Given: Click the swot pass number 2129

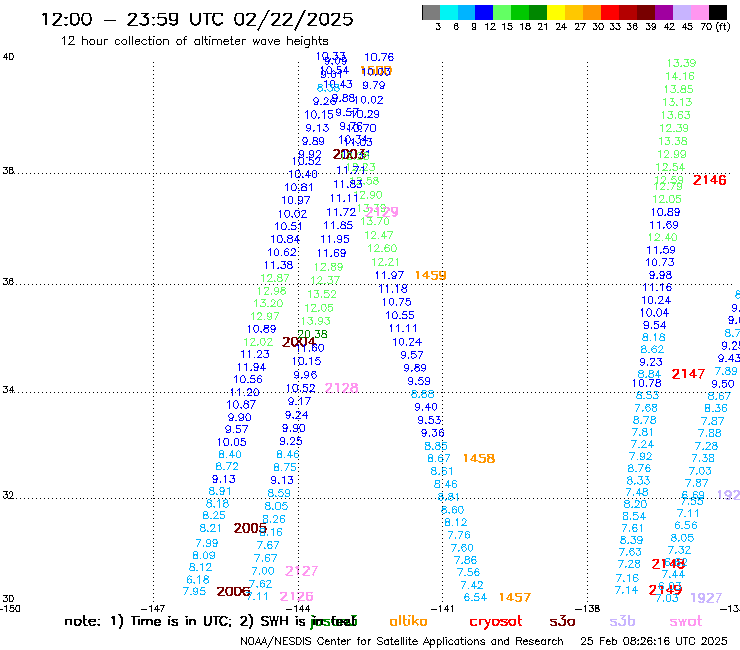Looking at the screenshot, I should click(382, 212).
